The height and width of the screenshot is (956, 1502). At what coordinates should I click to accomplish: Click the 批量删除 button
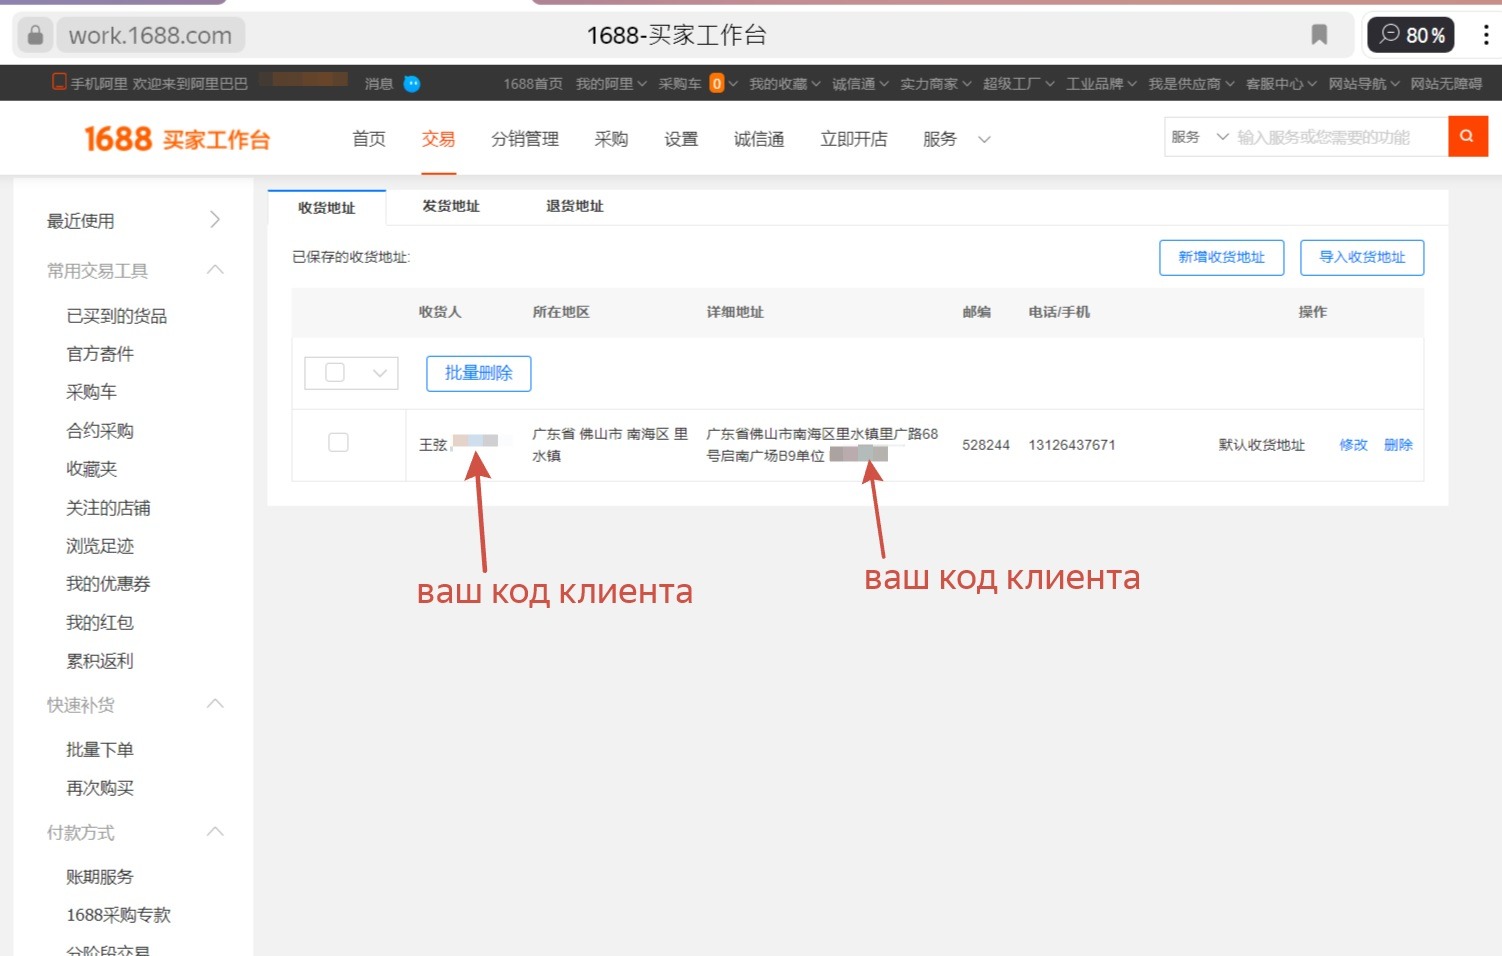click(x=479, y=373)
